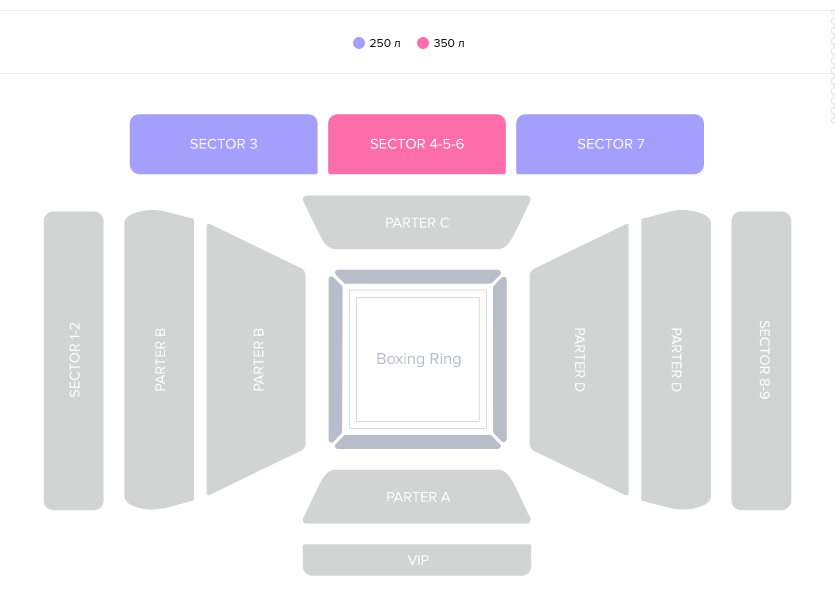Click the Sector 1-2 block
835x609 pixels.
73,360
